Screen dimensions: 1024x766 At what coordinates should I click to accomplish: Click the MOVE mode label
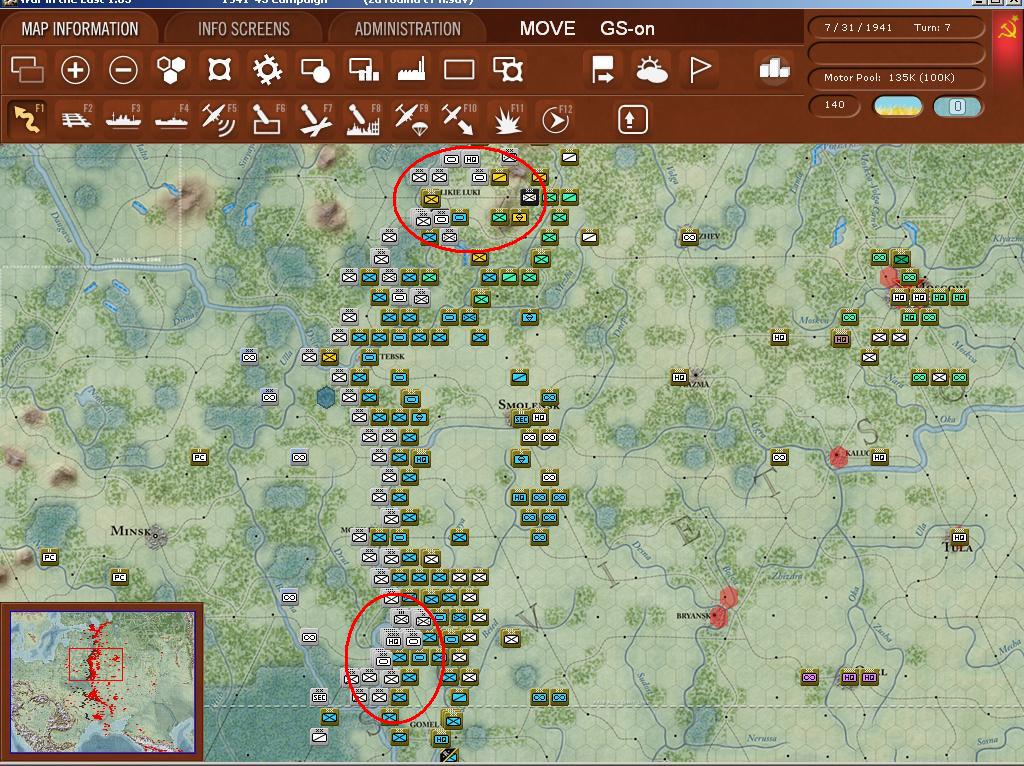(547, 29)
